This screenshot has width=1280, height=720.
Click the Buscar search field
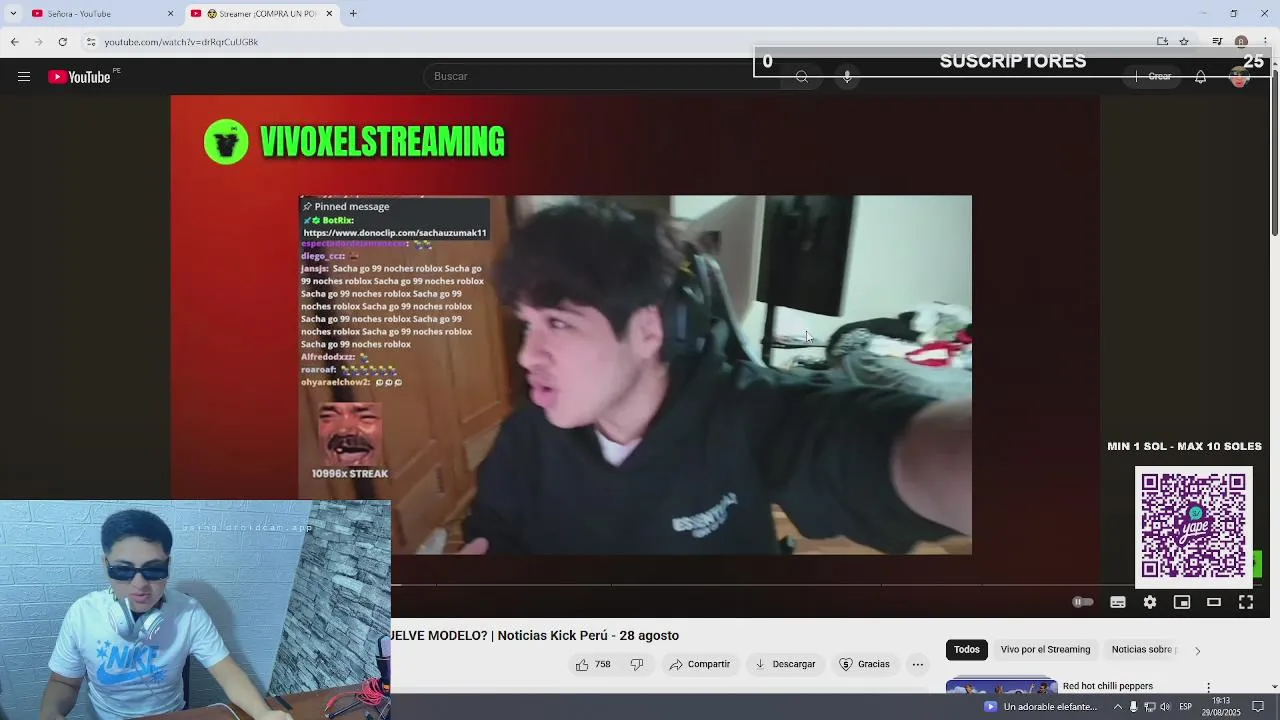(x=600, y=76)
